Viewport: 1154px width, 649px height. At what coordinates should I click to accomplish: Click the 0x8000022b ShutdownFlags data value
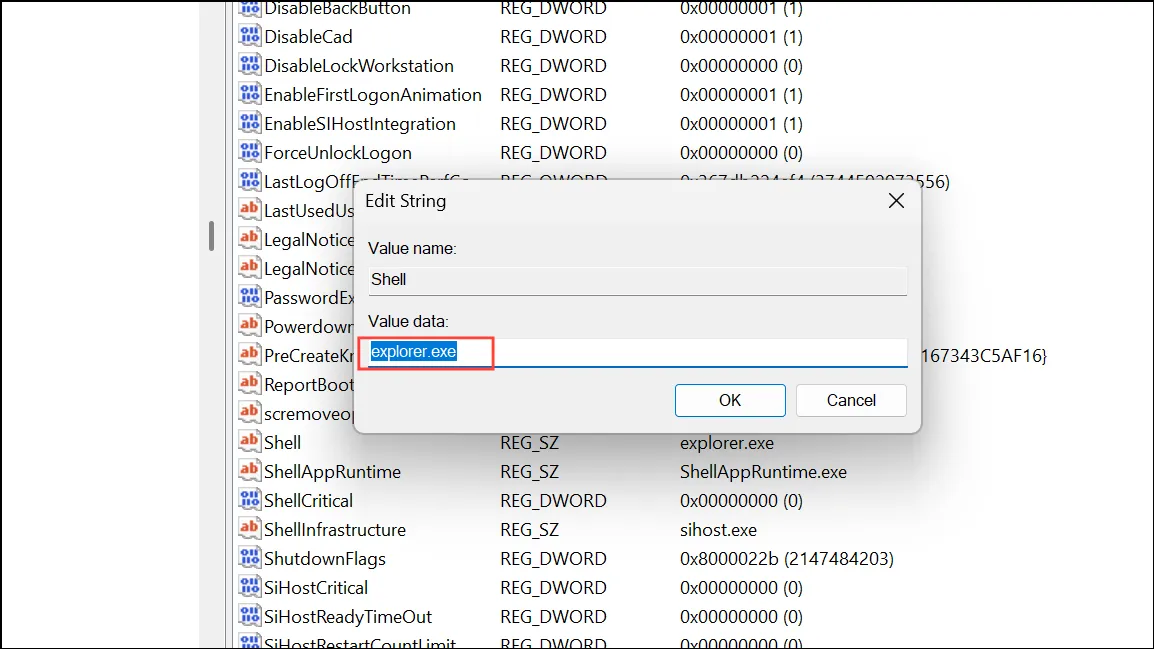(787, 558)
